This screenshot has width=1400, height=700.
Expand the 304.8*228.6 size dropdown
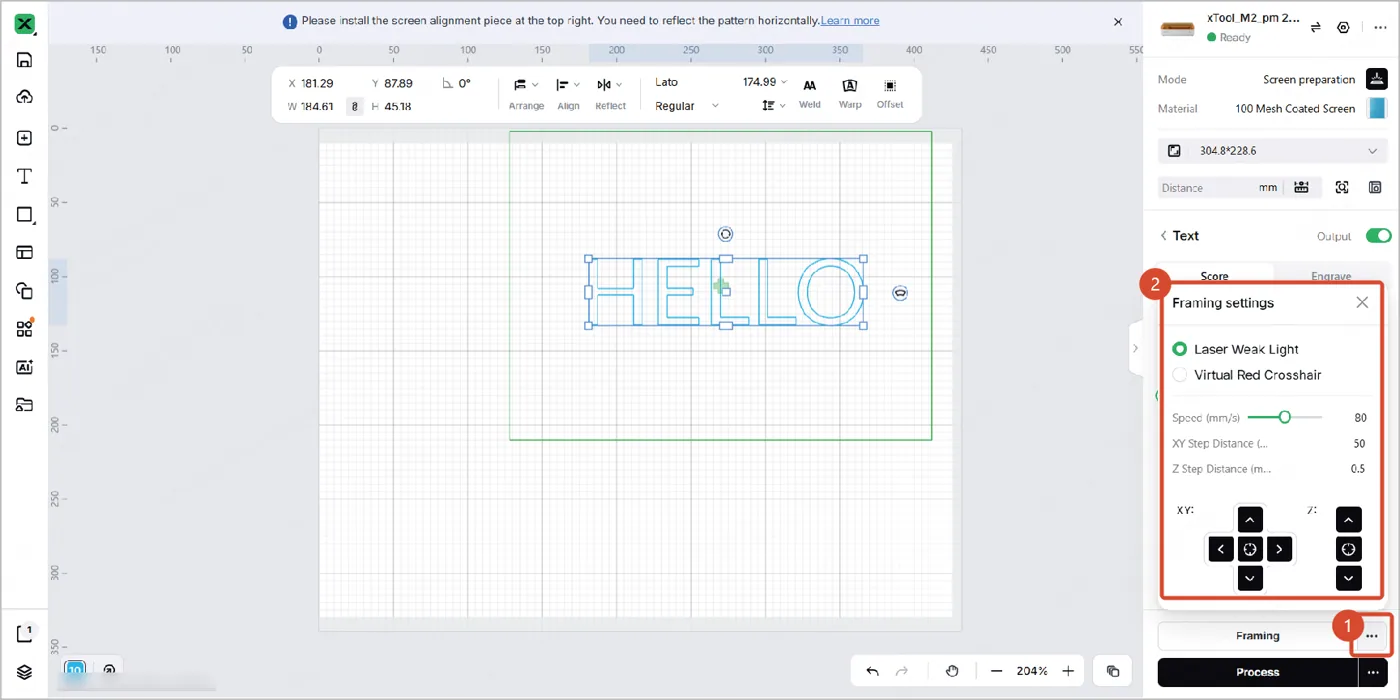pos(1273,151)
